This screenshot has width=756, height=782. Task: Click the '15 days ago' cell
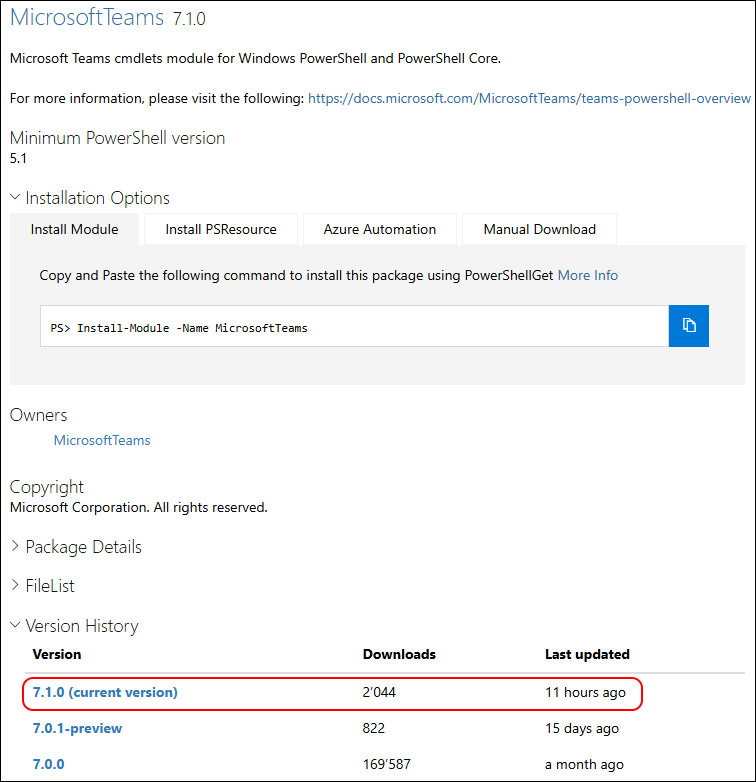(582, 728)
